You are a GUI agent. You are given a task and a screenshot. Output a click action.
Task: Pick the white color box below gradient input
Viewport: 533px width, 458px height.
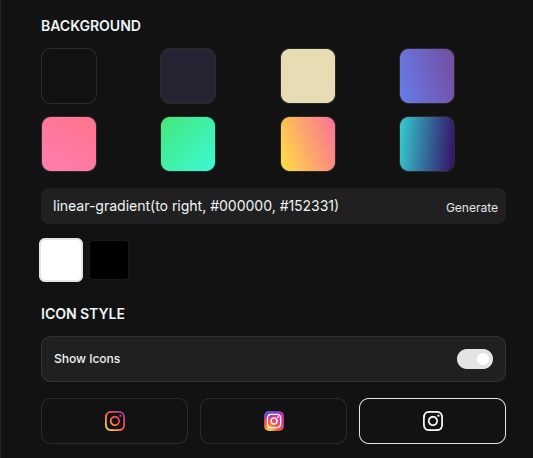(x=61, y=260)
